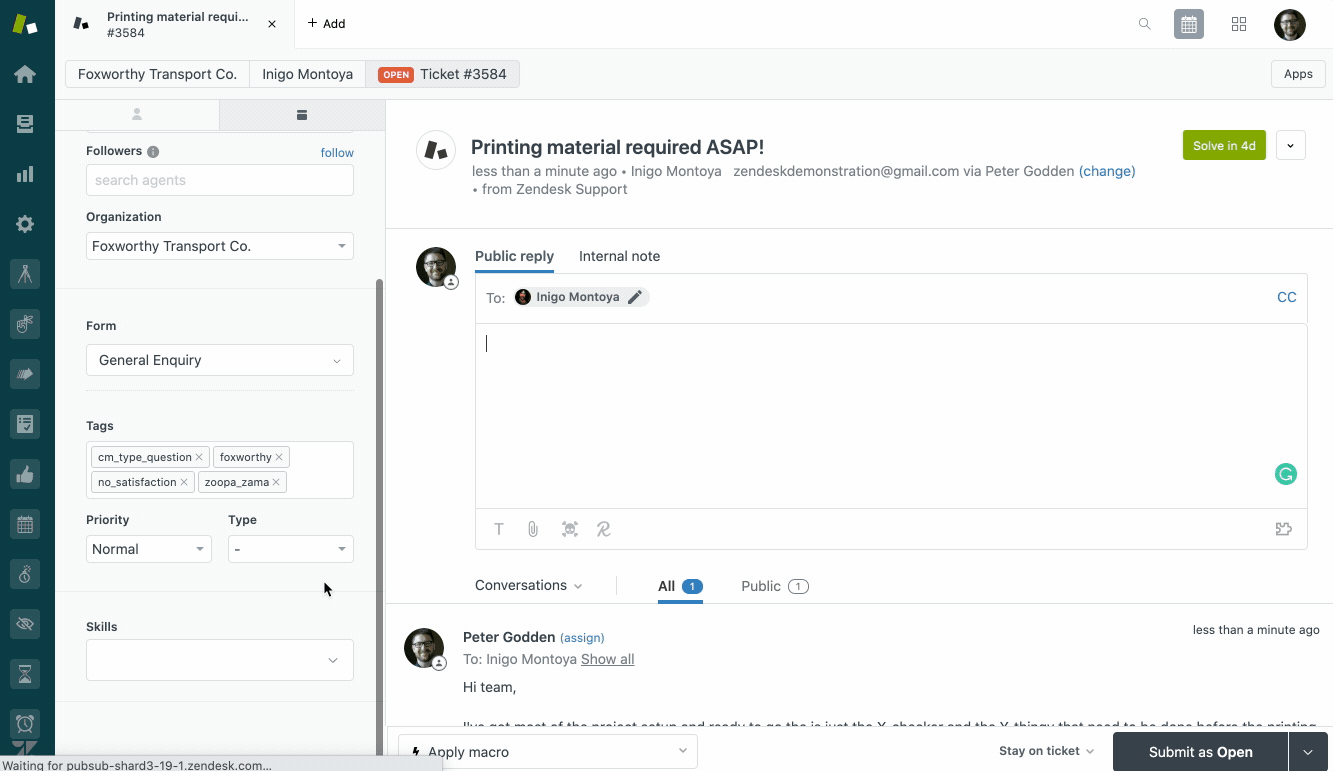
Task: Click the Add new tab button
Action: (x=326, y=23)
